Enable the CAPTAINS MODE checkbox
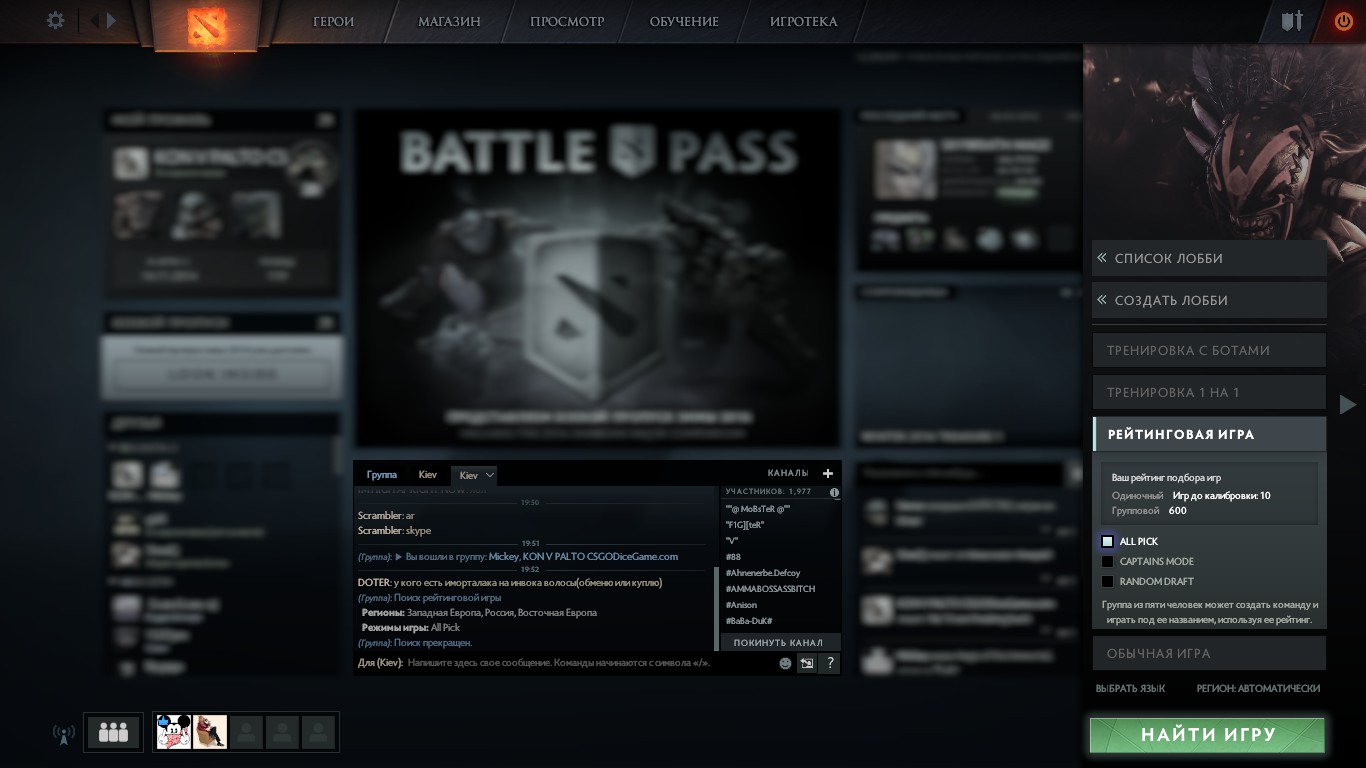This screenshot has height=768, width=1366. [x=1107, y=561]
